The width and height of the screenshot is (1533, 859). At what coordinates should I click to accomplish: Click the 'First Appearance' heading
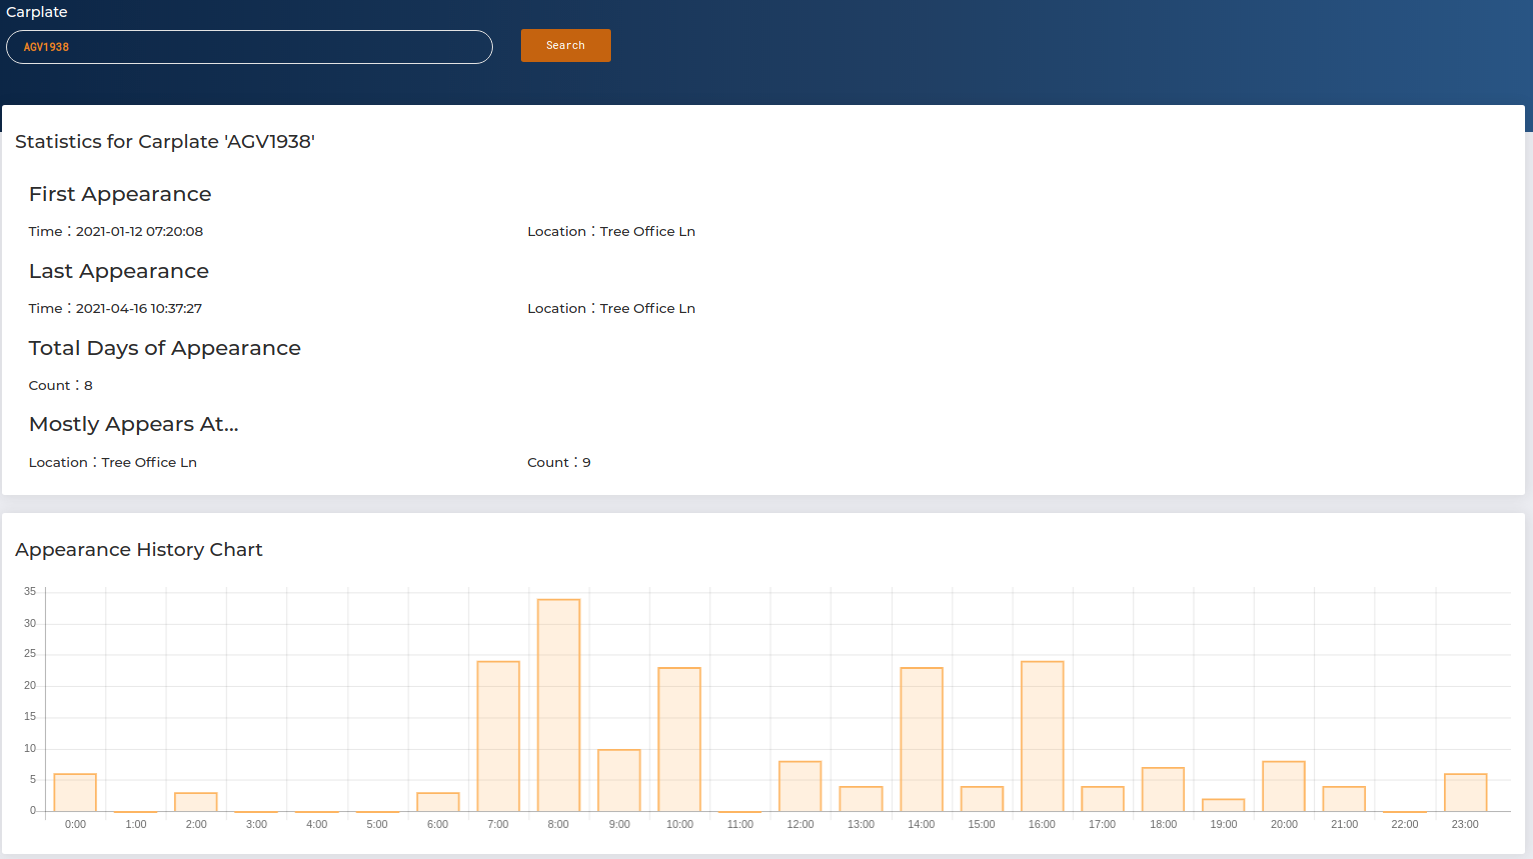pyautogui.click(x=120, y=194)
